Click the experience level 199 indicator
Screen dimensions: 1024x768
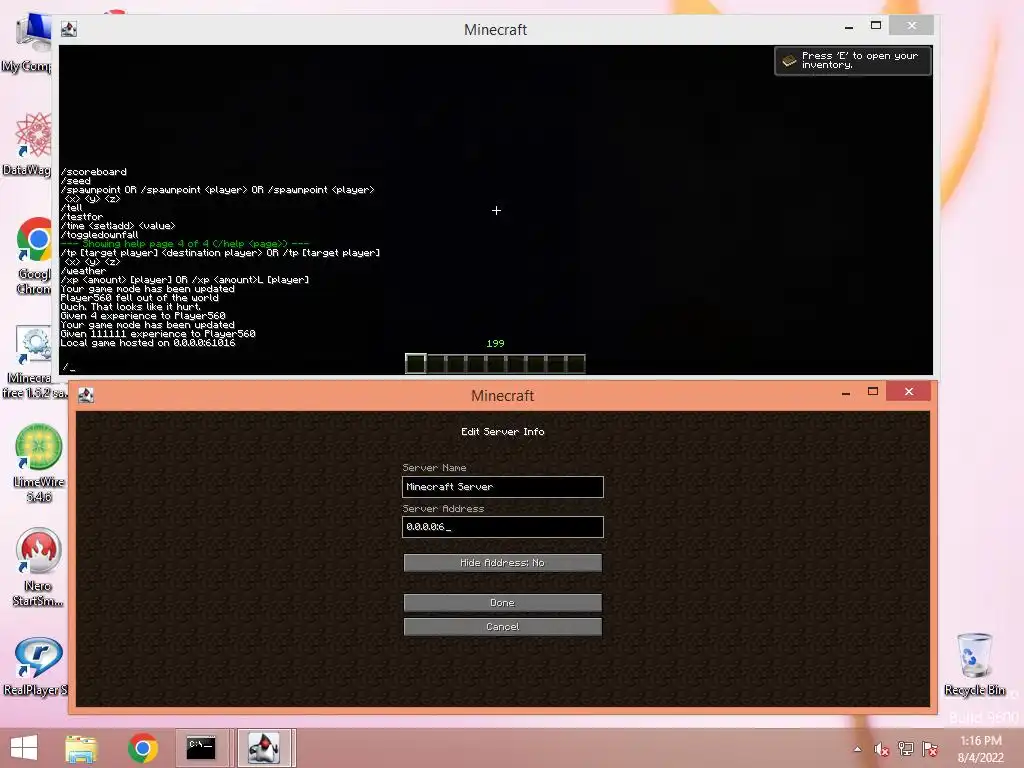click(495, 344)
